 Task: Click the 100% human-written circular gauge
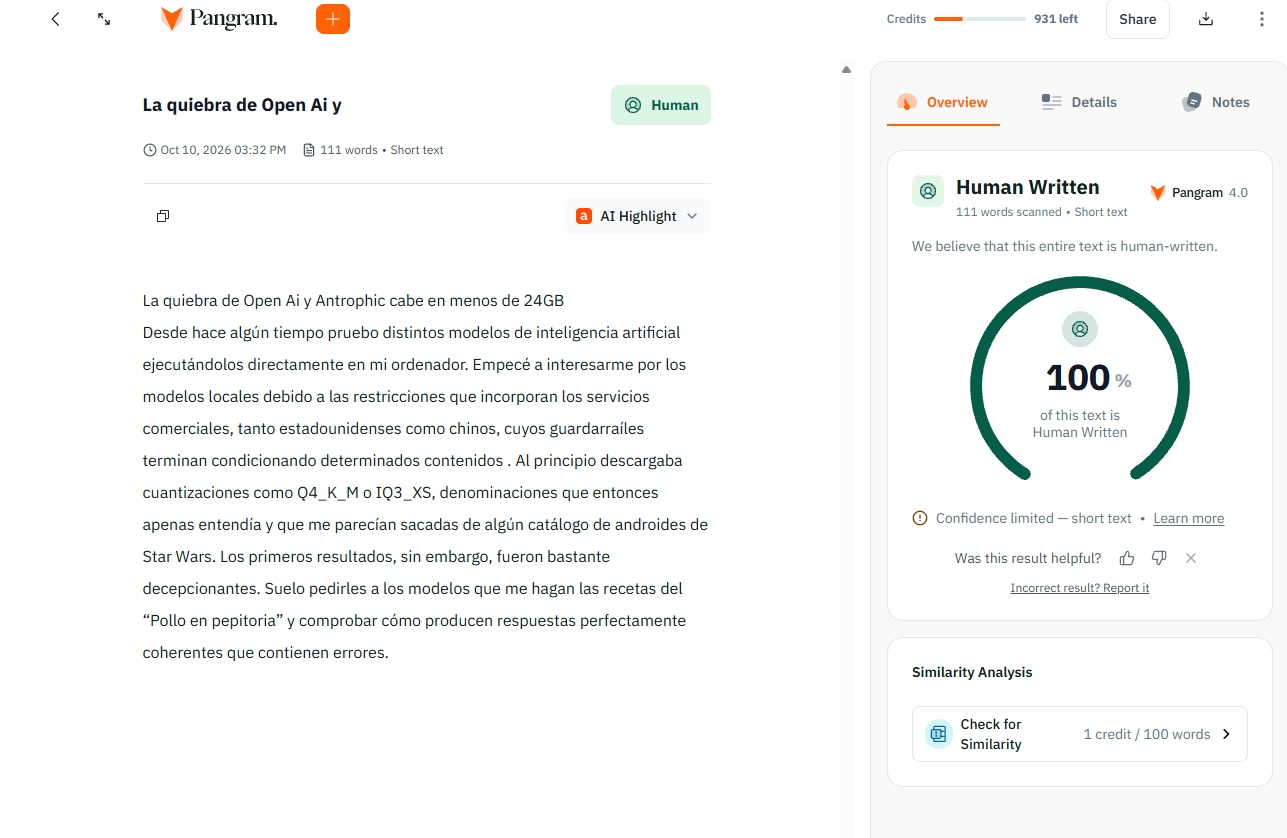pos(1080,377)
